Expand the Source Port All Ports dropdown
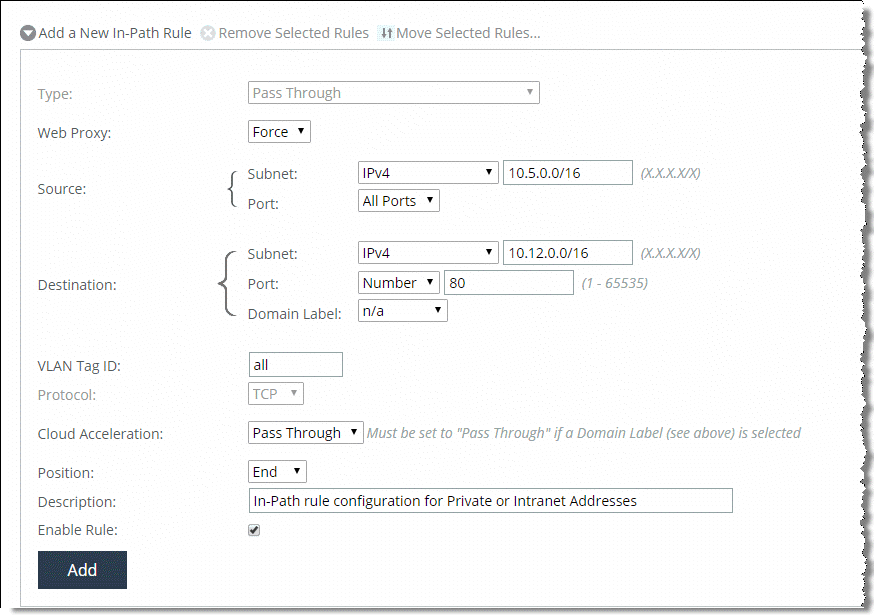 399,201
